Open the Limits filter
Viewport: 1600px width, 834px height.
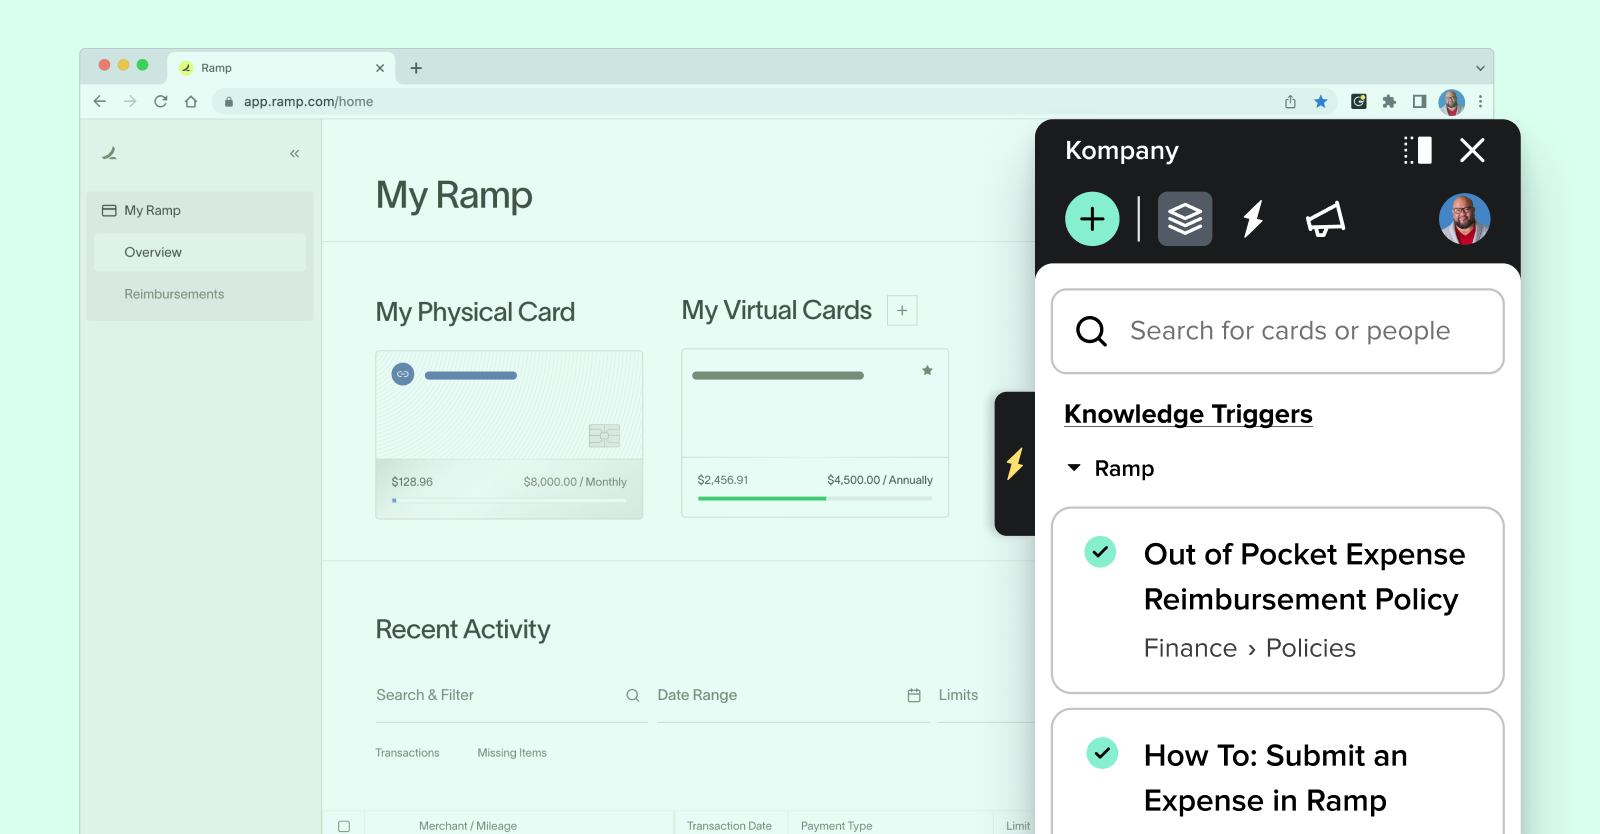click(x=986, y=695)
